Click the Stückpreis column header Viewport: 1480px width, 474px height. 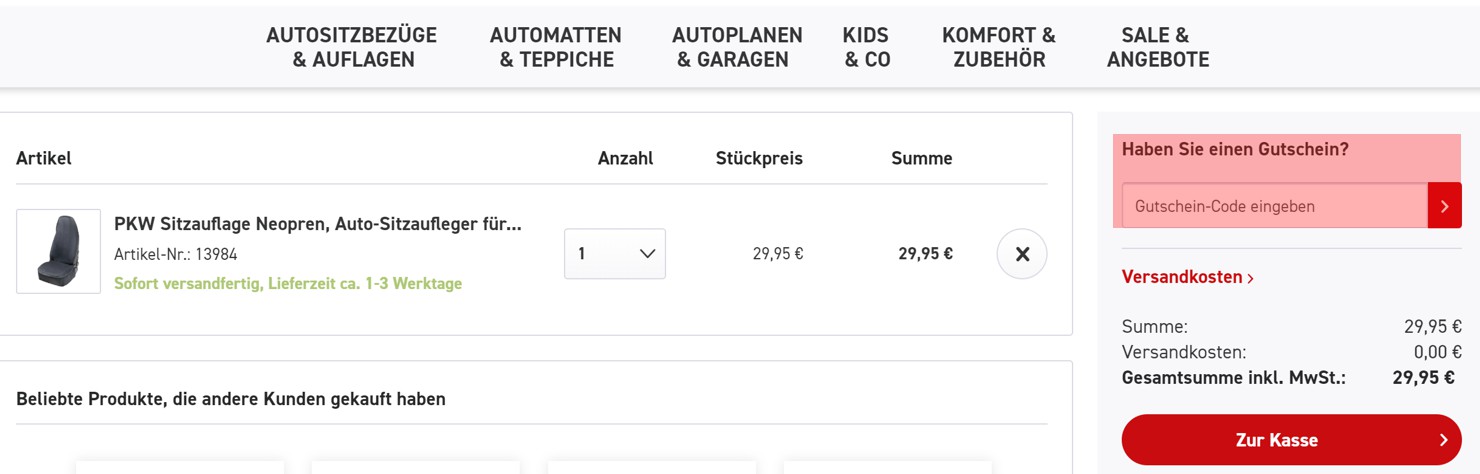(x=758, y=158)
